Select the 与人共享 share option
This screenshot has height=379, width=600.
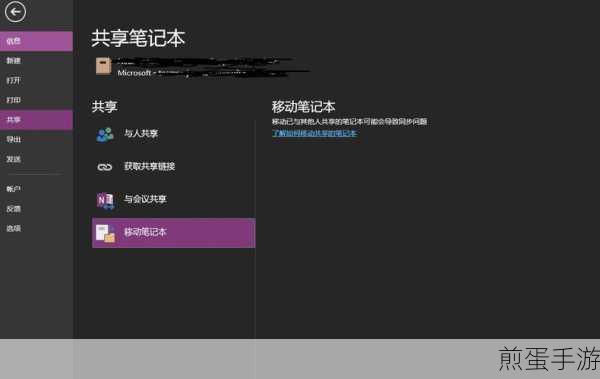173,134
